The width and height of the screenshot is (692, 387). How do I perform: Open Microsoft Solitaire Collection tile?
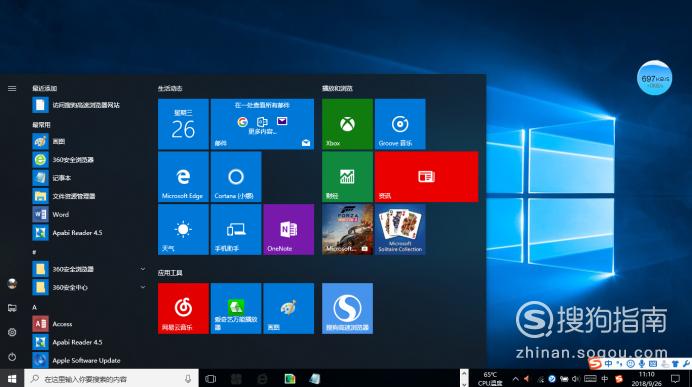click(x=400, y=229)
